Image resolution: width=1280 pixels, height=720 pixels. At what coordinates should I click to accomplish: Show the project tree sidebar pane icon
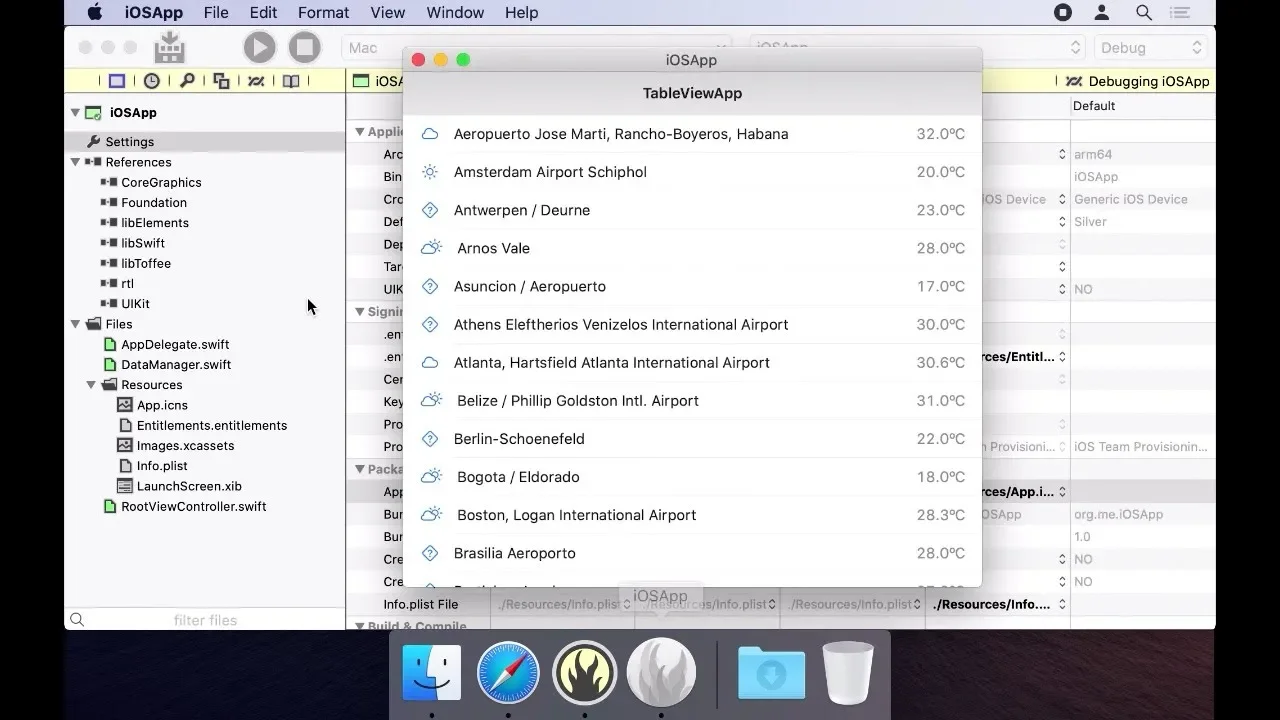pos(117,81)
